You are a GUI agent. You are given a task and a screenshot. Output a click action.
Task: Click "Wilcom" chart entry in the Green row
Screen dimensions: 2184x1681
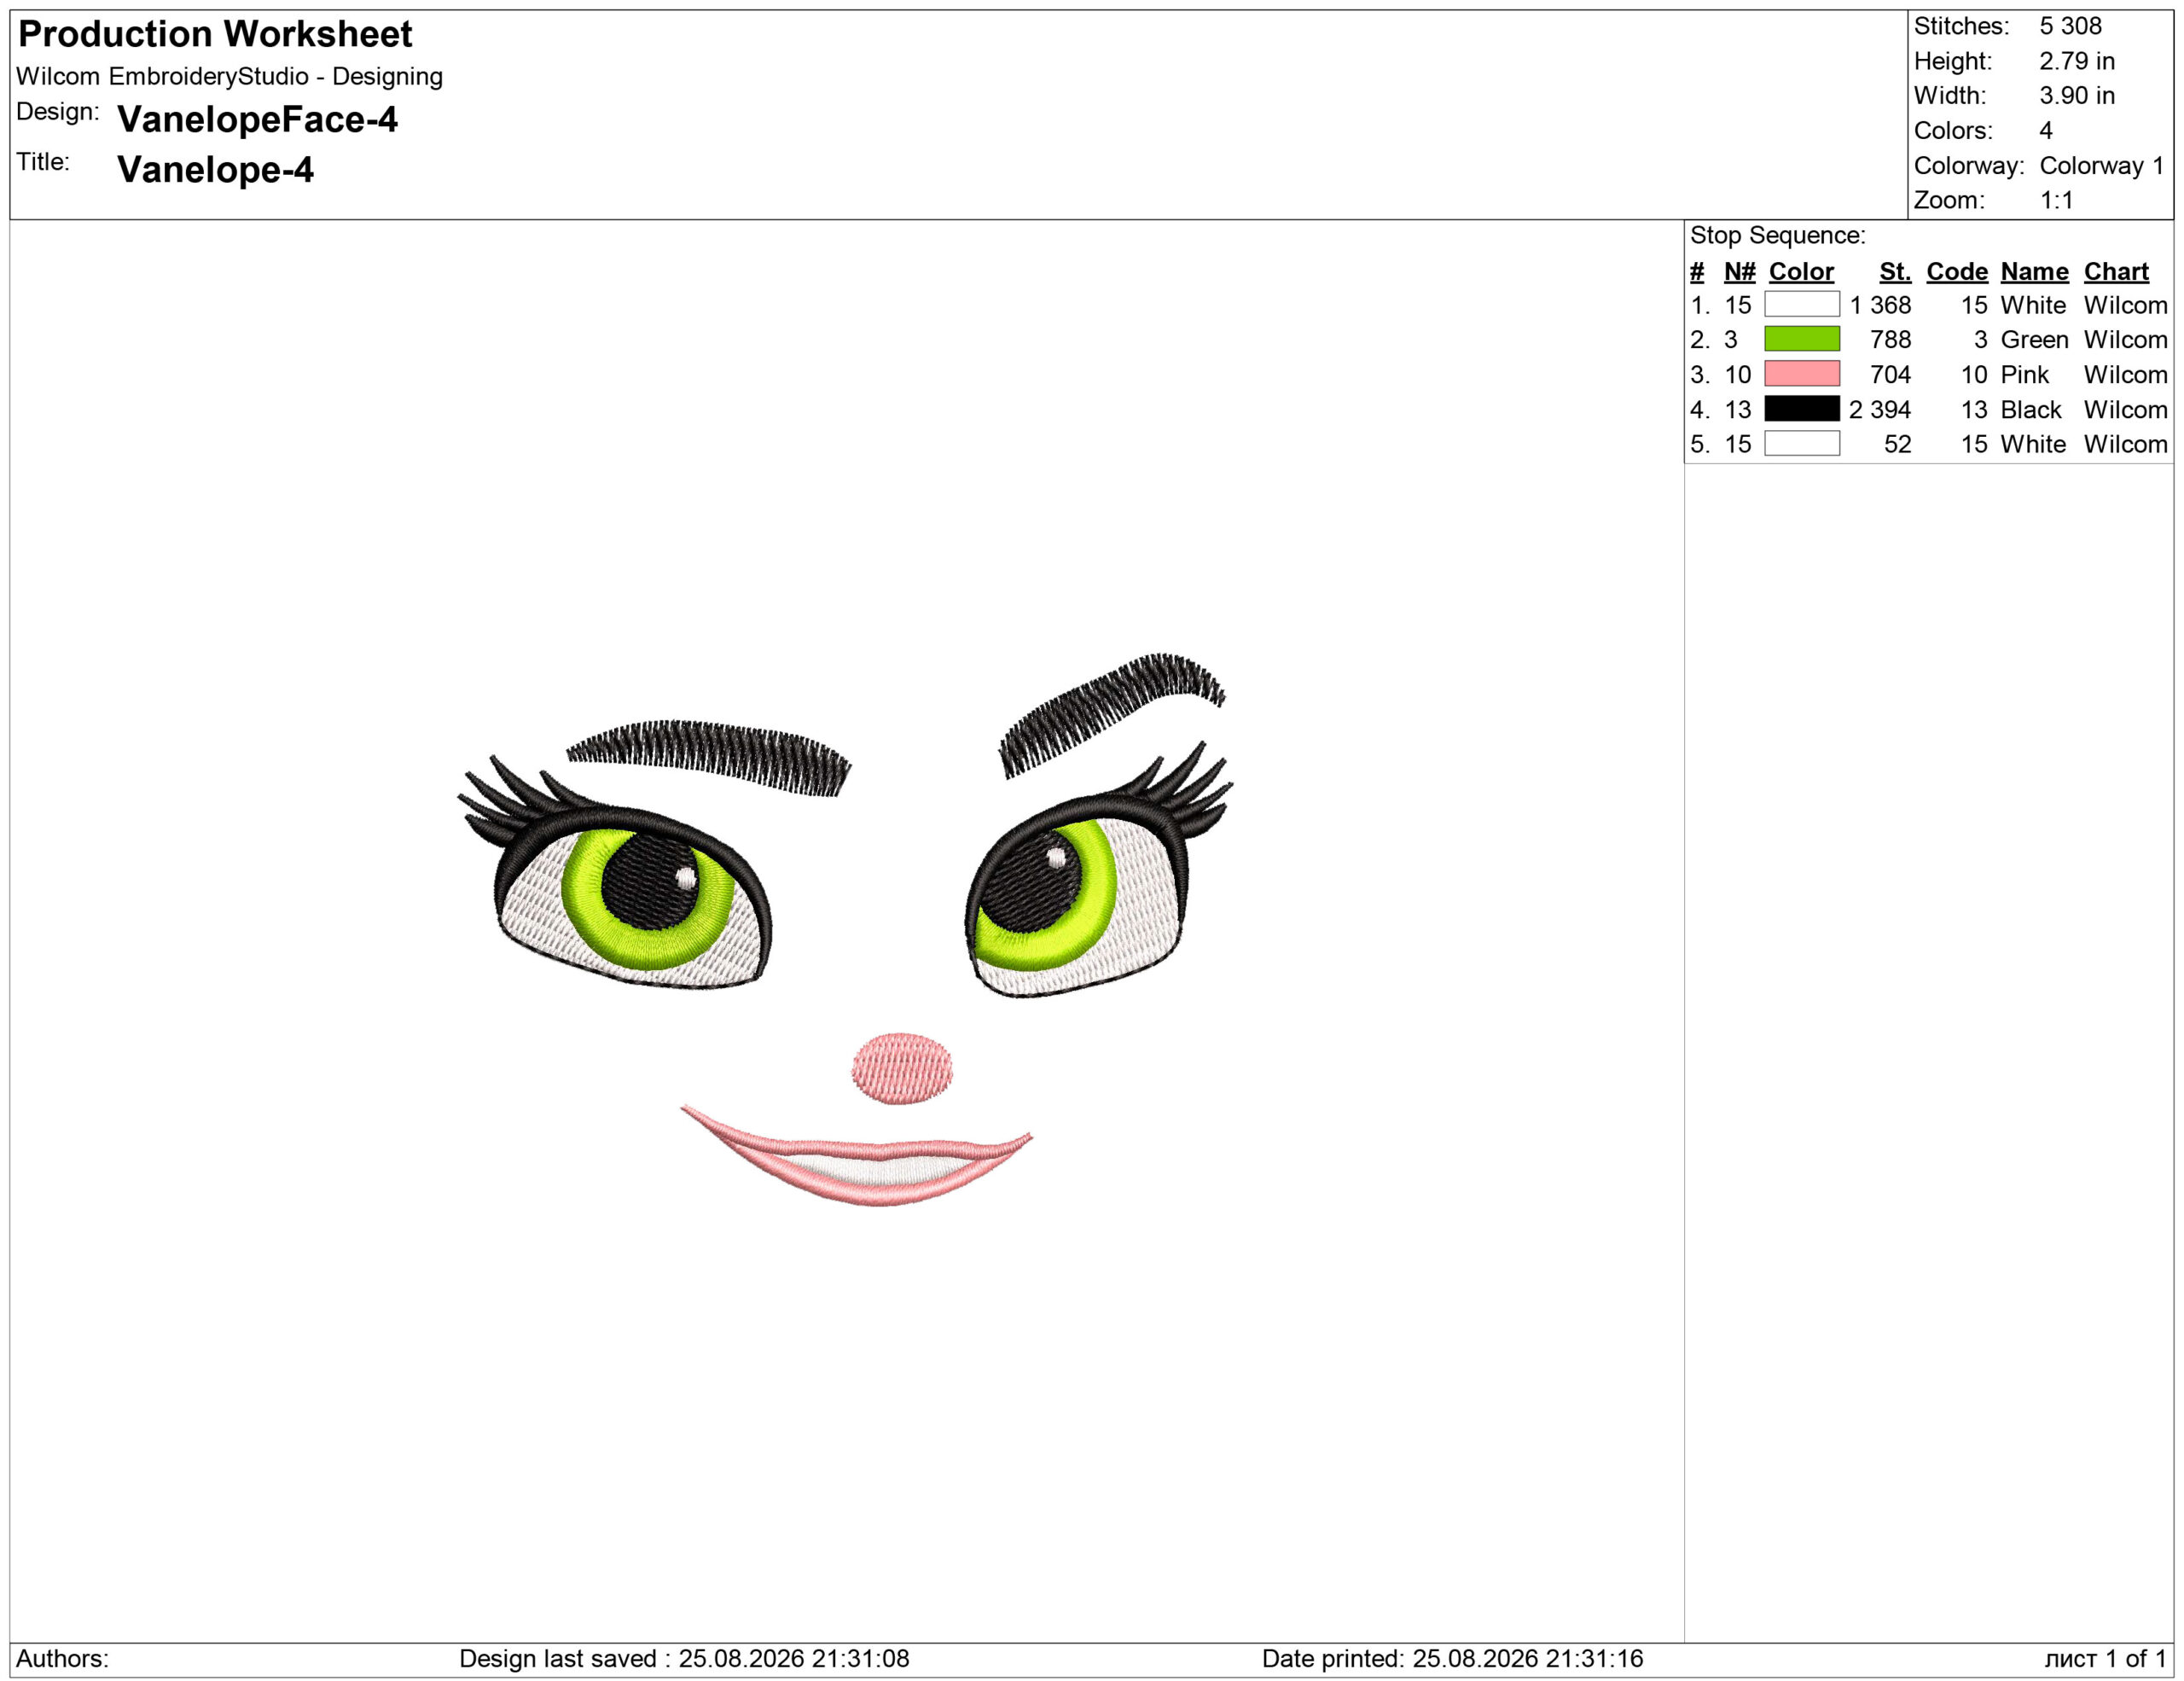(x=2126, y=340)
